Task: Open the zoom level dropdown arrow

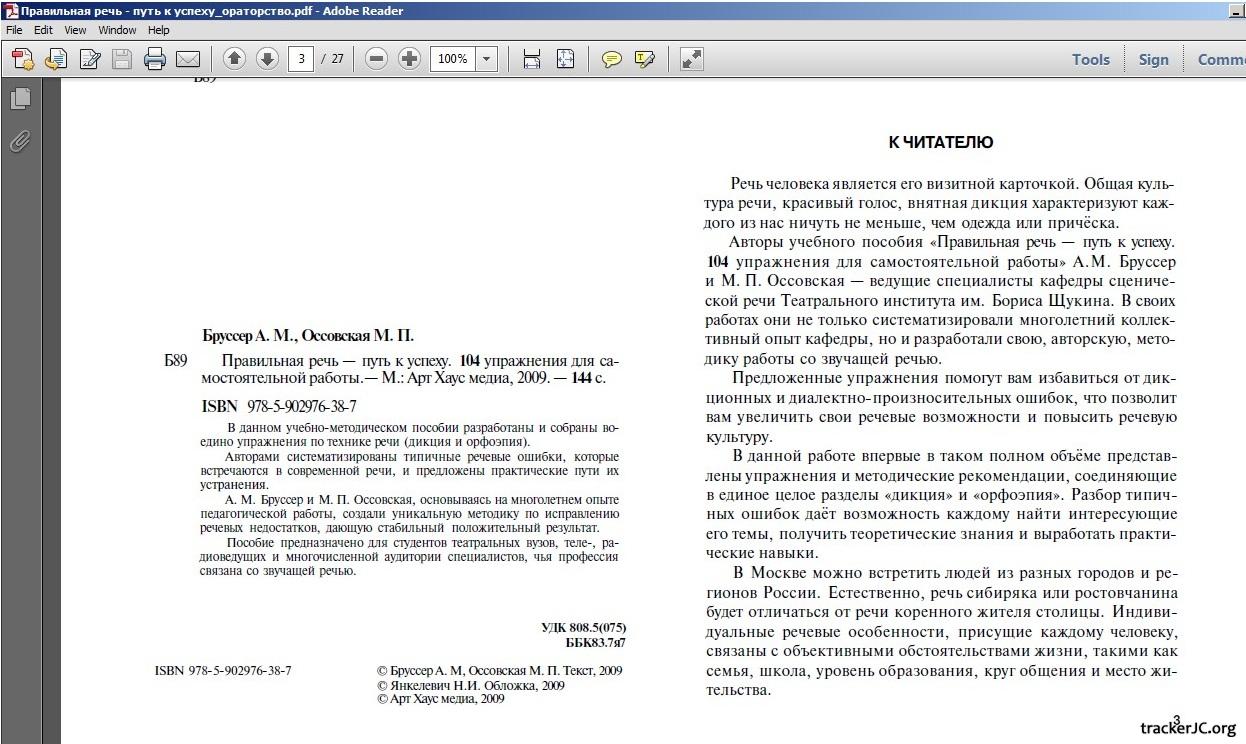Action: pyautogui.click(x=487, y=59)
